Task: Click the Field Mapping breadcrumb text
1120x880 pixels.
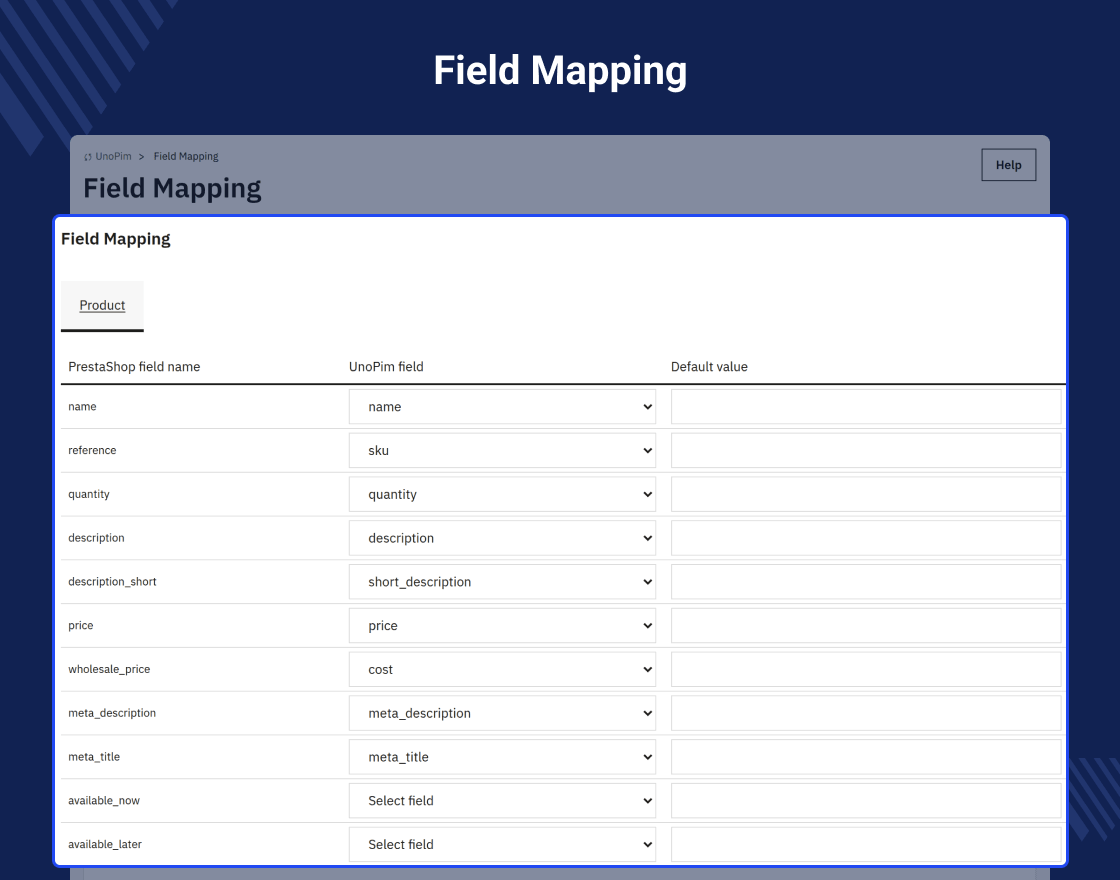Action: (x=186, y=156)
